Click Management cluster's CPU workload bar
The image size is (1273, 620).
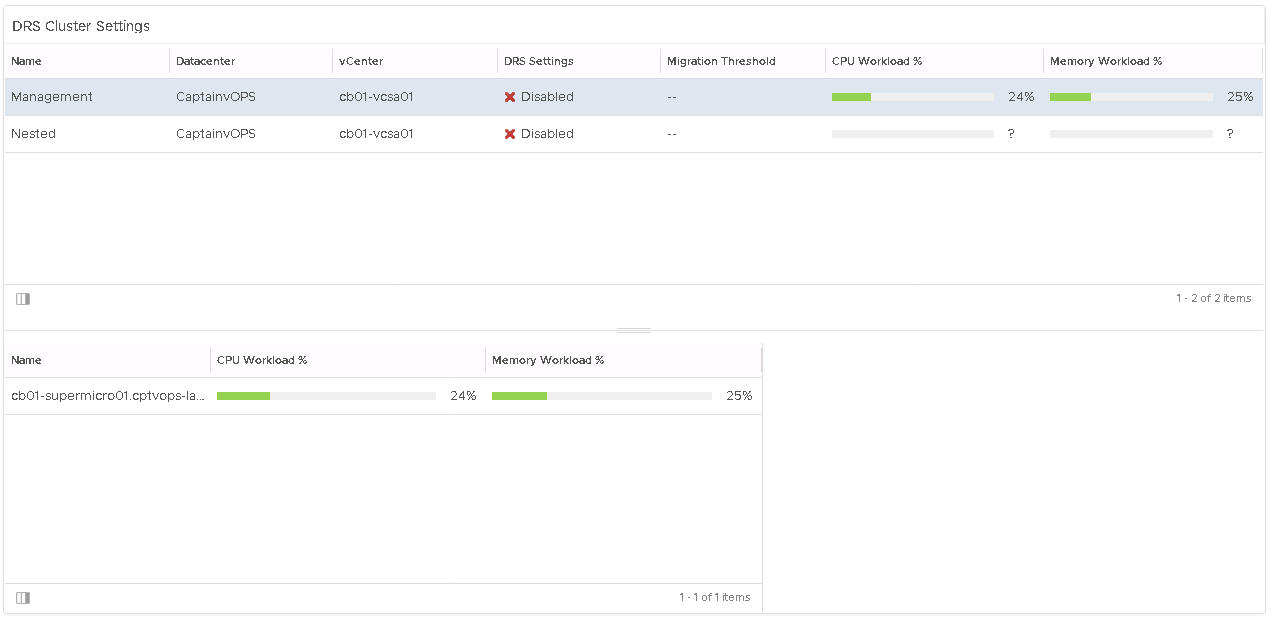(x=912, y=97)
